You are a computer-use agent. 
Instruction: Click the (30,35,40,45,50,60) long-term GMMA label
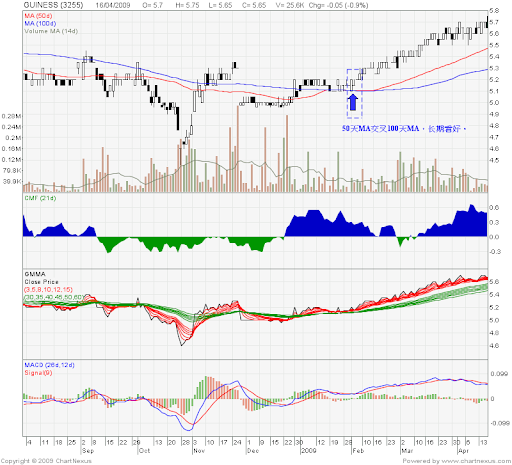[54, 297]
